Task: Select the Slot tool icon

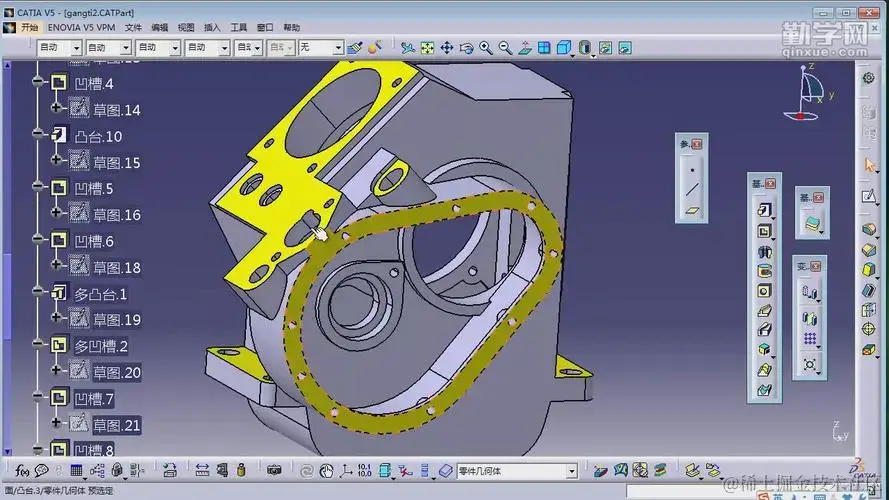Action: click(x=764, y=329)
